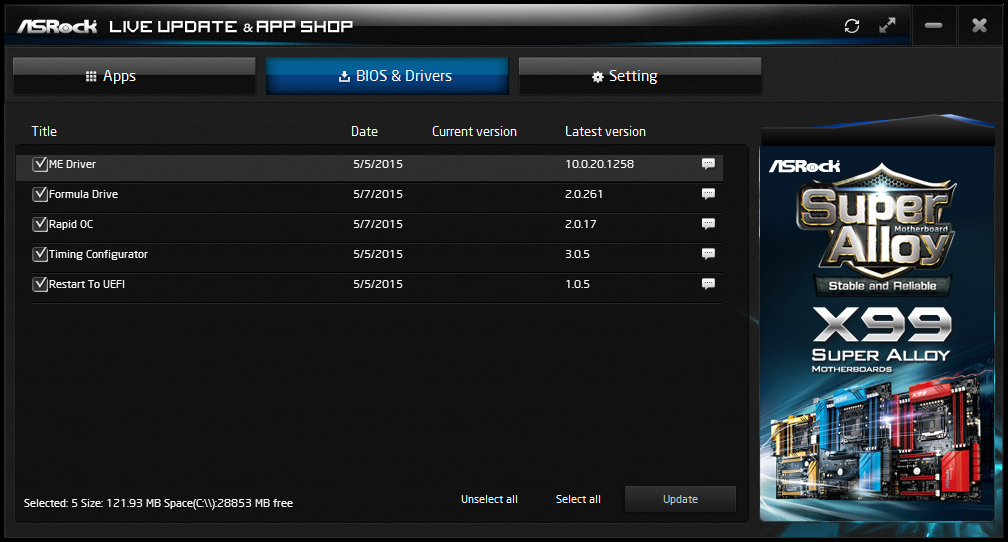The image size is (1008, 542).
Task: Click version 10.0.20.1258 of ME Driver
Action: coord(599,164)
